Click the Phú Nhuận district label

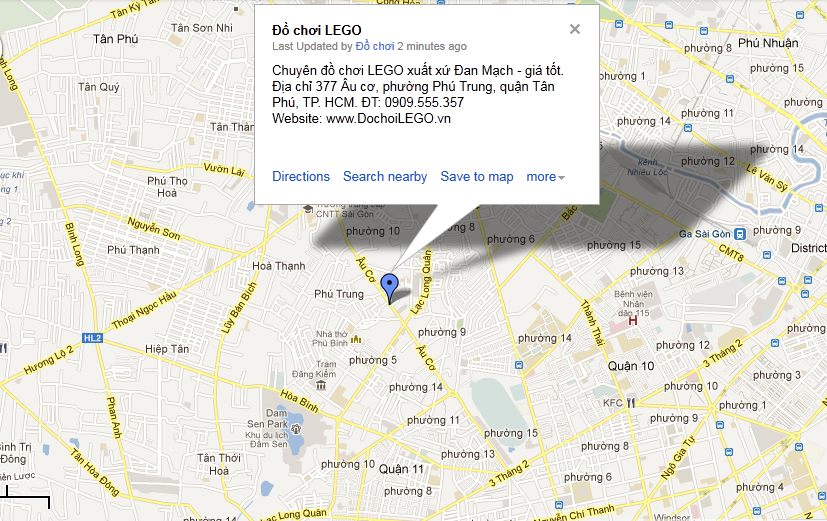(x=768, y=43)
